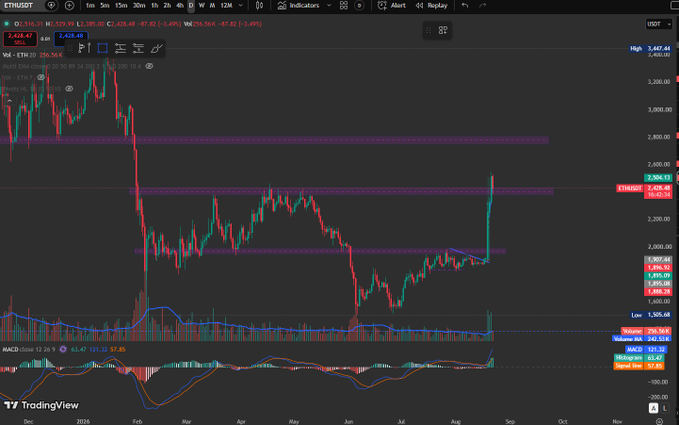Select the M monthly timeframe
Screen dimensions: 679x425
point(212,5)
